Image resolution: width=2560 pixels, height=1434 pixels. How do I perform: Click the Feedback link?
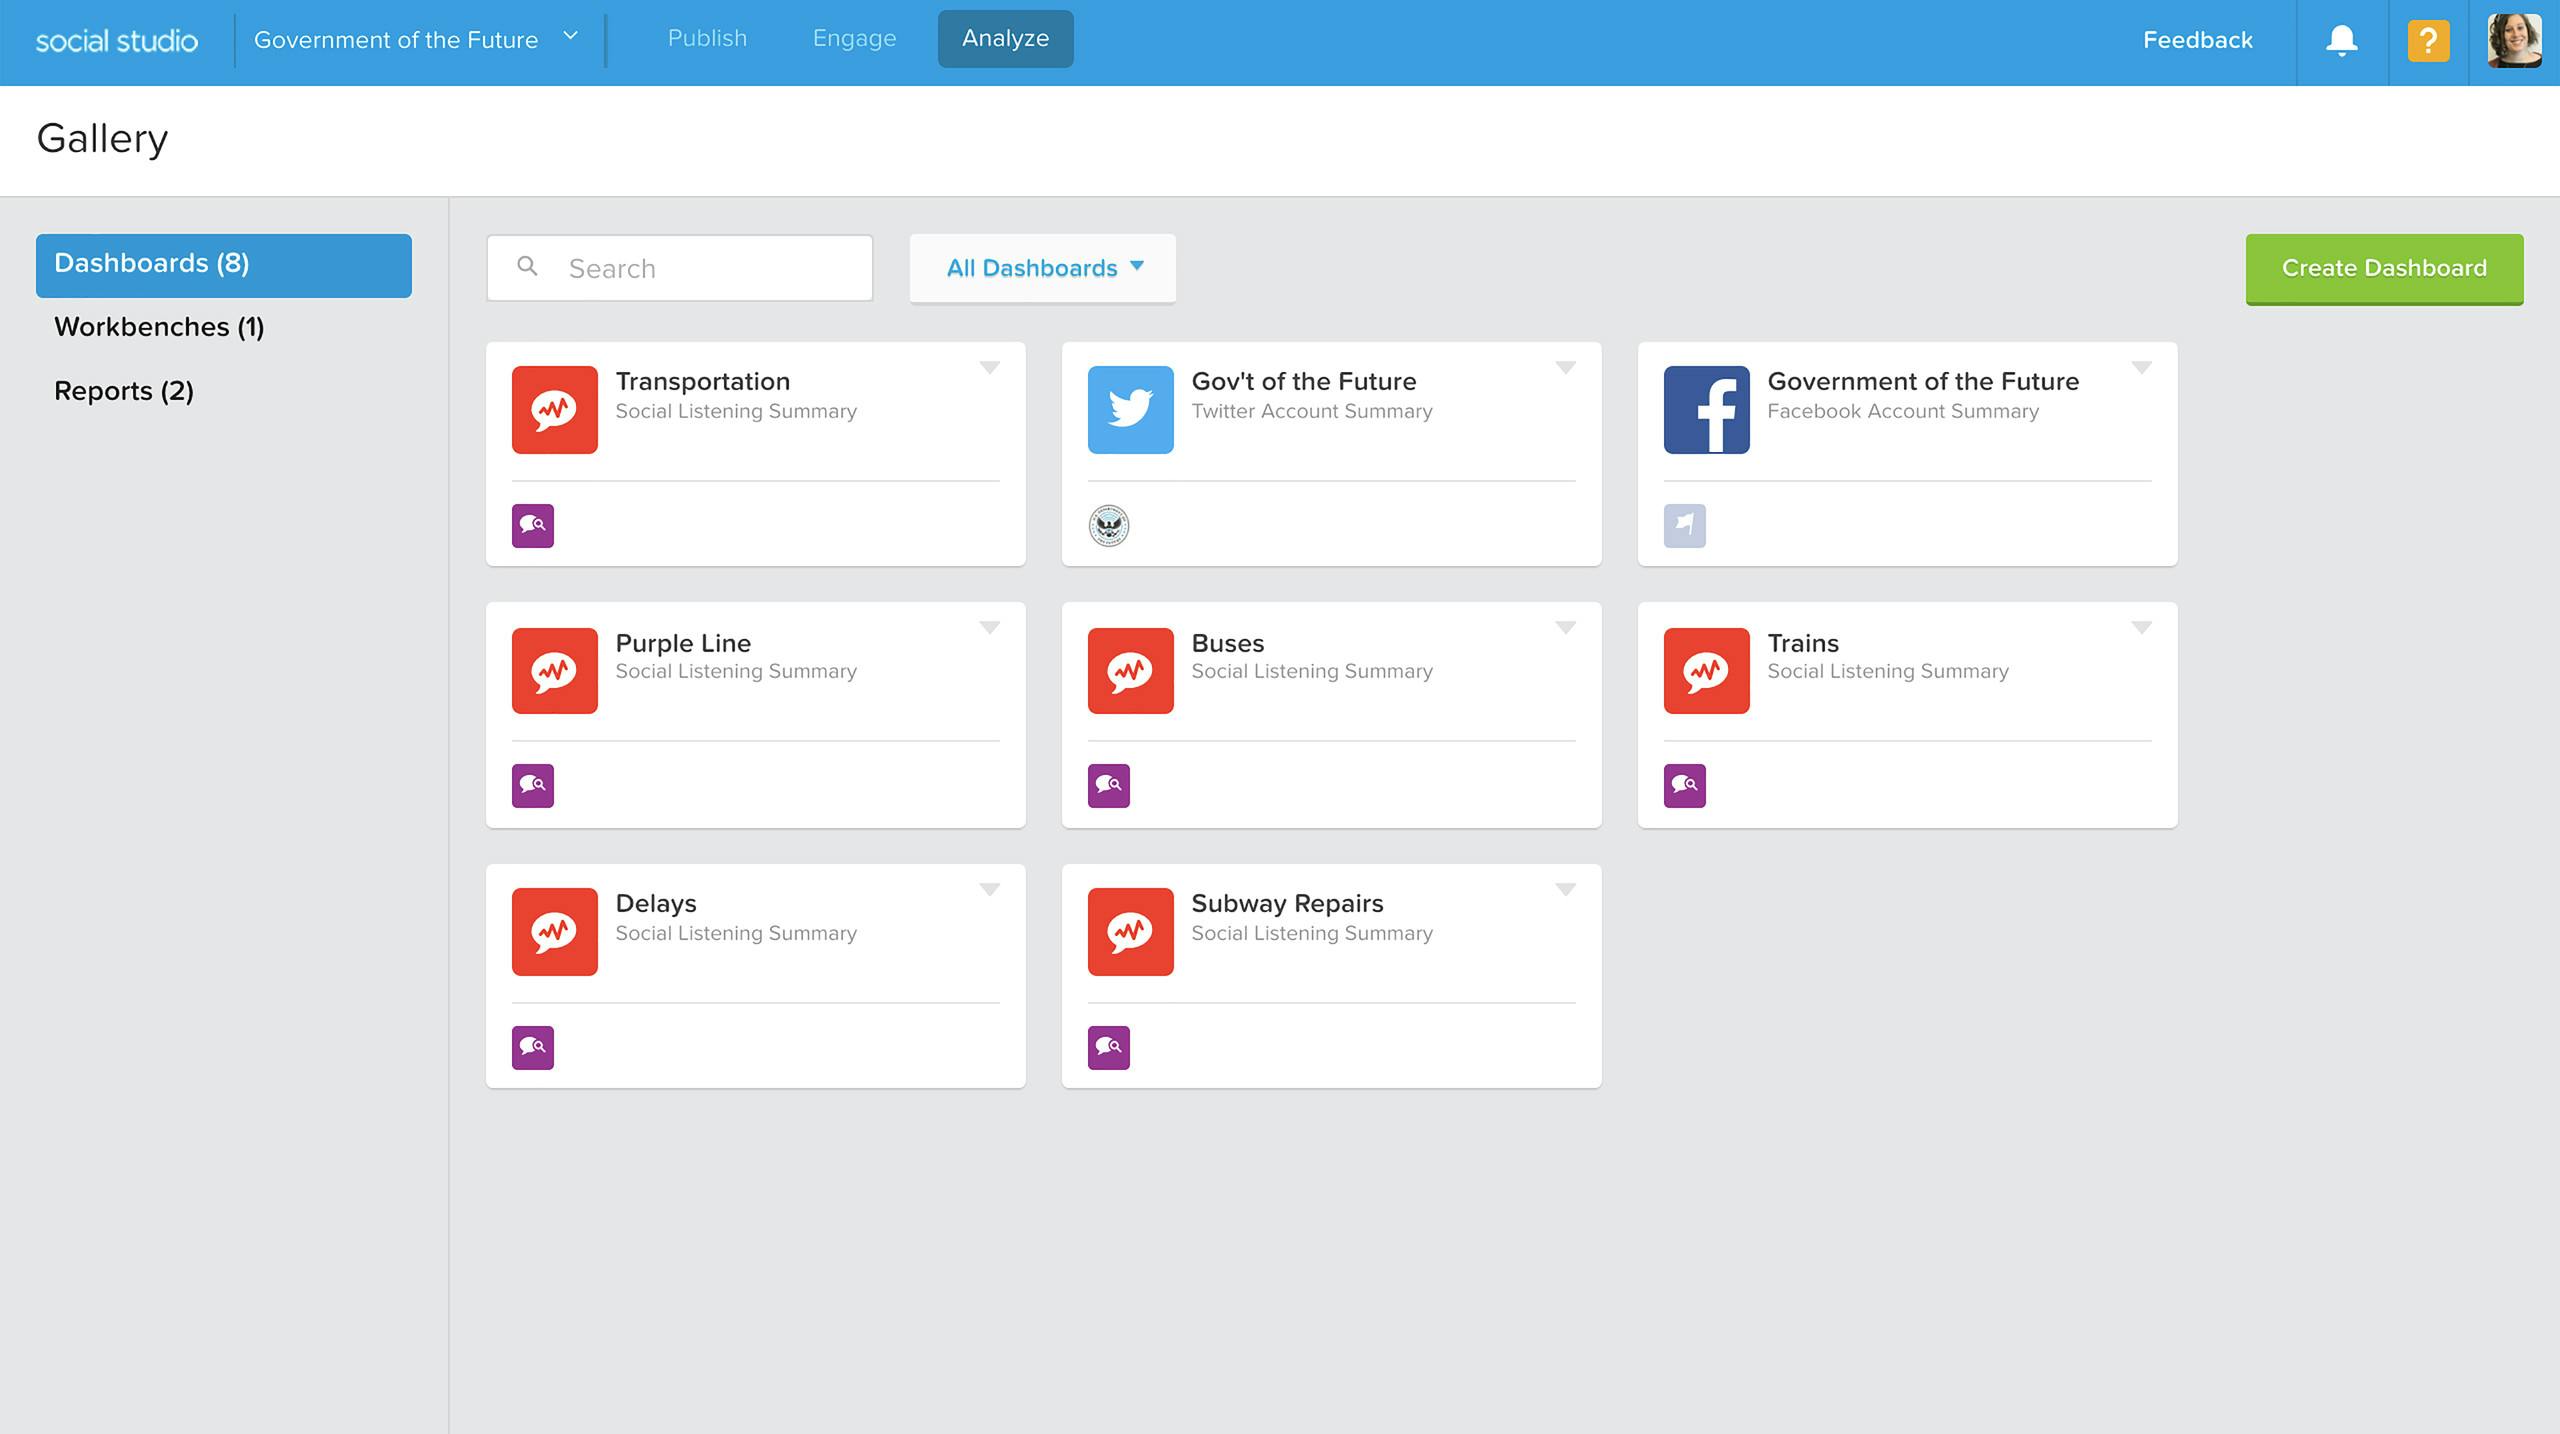tap(2198, 40)
